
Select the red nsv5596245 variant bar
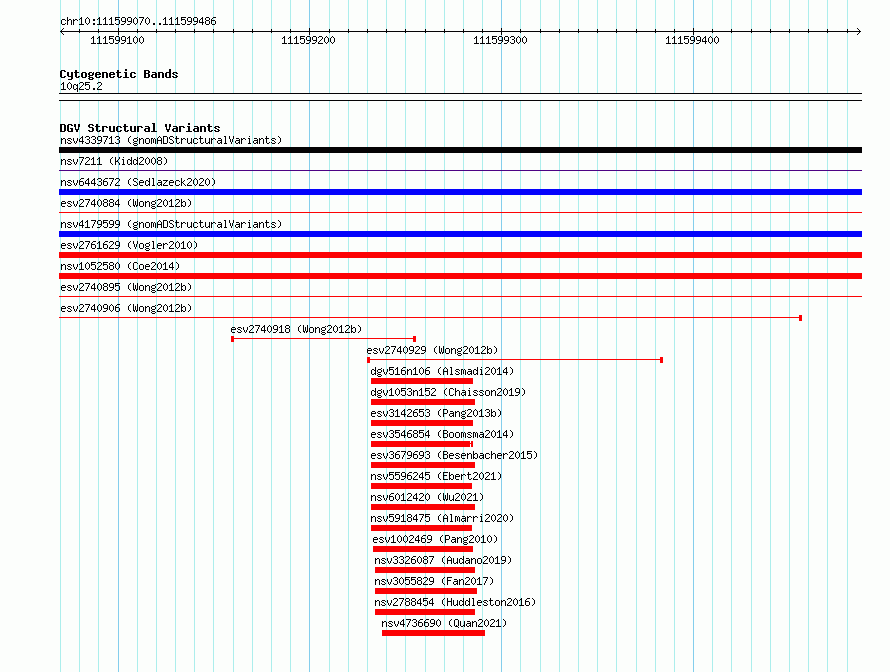pos(421,486)
